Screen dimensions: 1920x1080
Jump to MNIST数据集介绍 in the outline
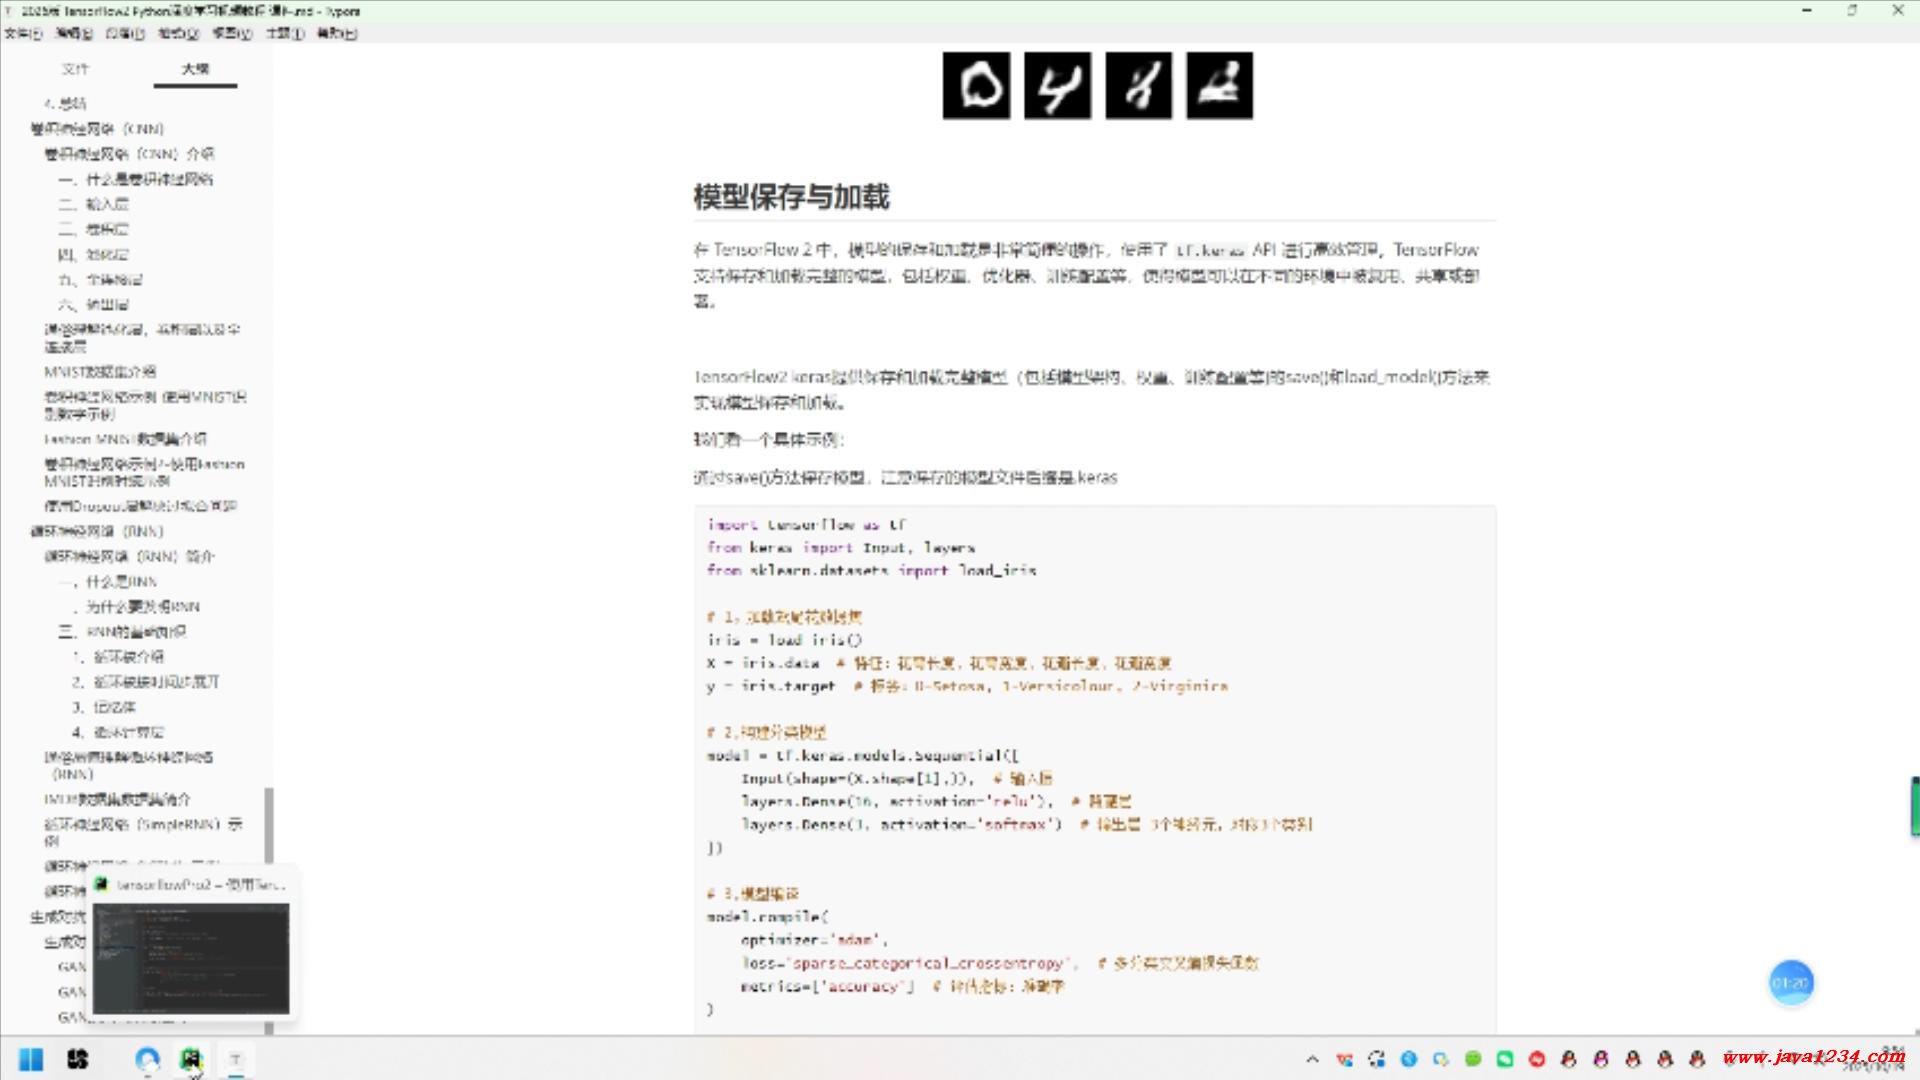click(x=100, y=372)
